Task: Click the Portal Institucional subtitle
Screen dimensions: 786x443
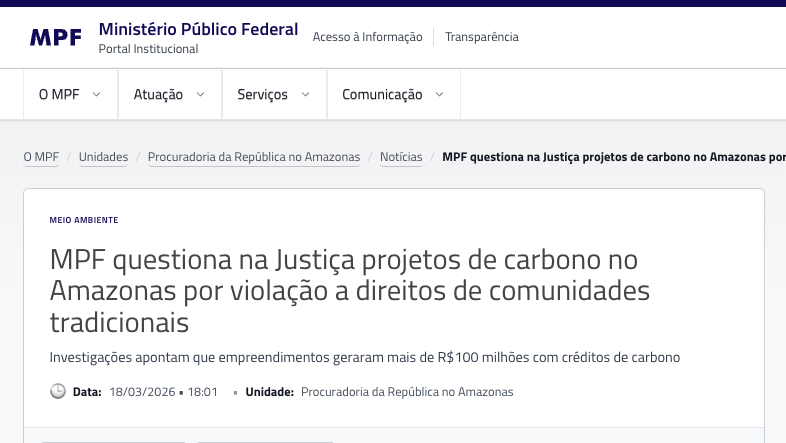Action: coord(148,49)
